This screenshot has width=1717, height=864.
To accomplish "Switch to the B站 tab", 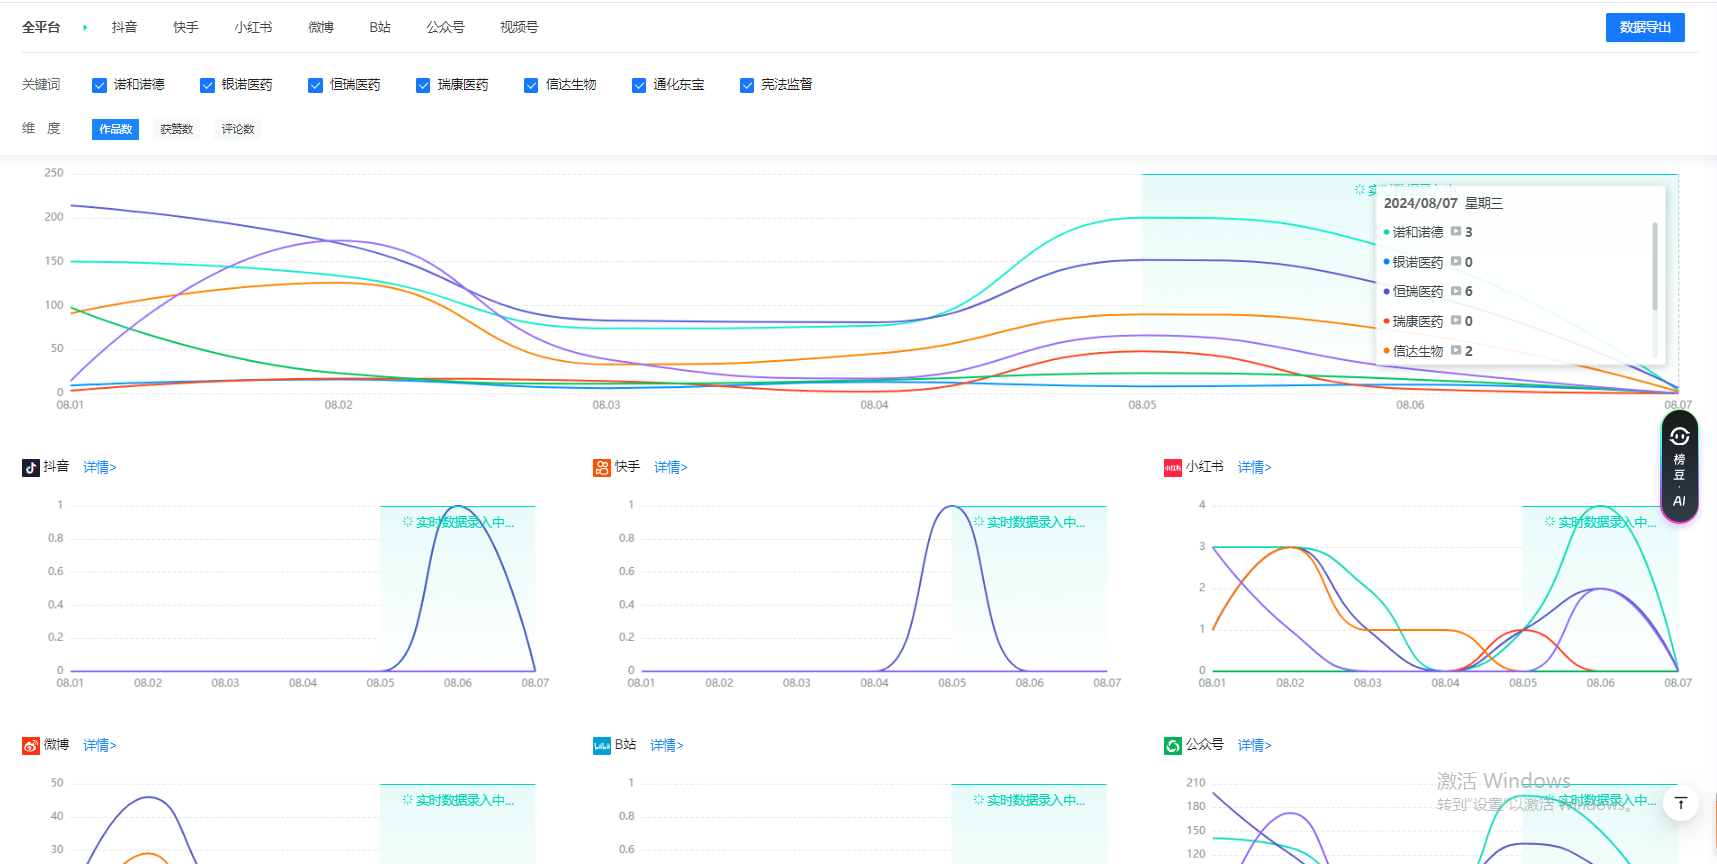I will (380, 27).
